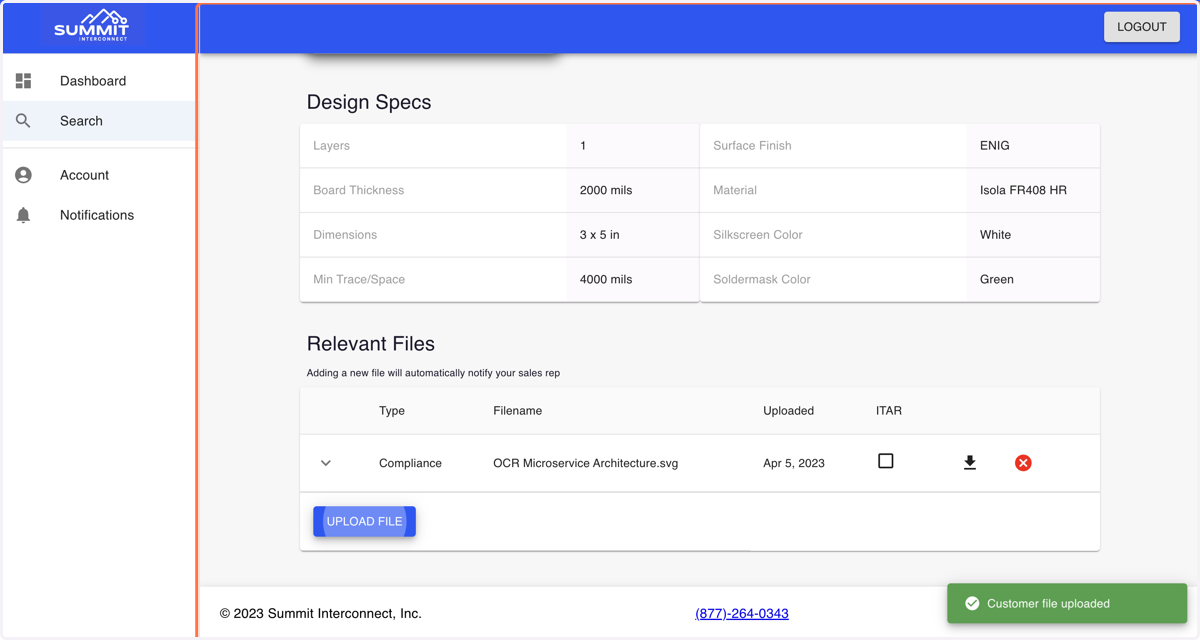This screenshot has width=1200, height=640.
Task: Click the Min Trace/Space label
Action: [359, 280]
